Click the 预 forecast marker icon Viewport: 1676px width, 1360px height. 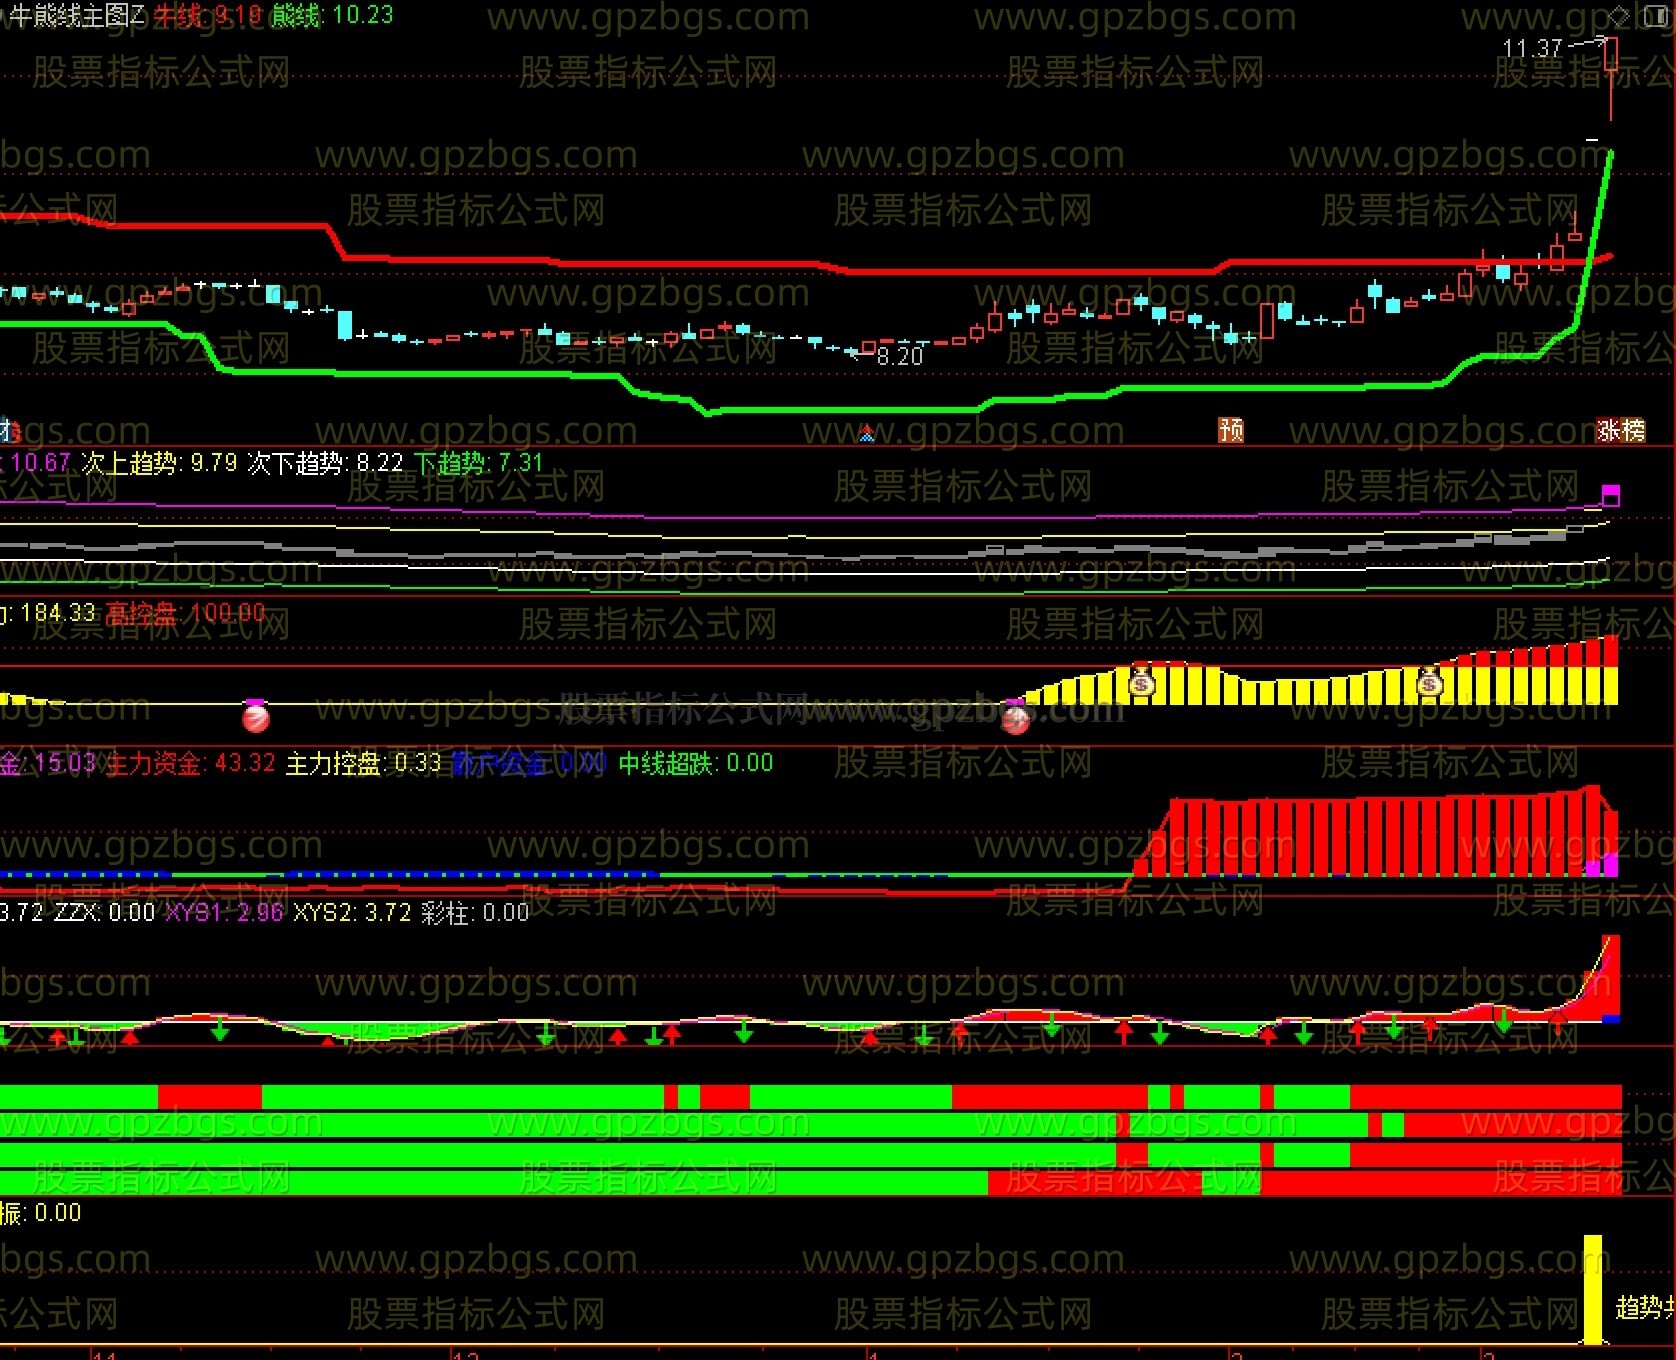click(x=1231, y=430)
